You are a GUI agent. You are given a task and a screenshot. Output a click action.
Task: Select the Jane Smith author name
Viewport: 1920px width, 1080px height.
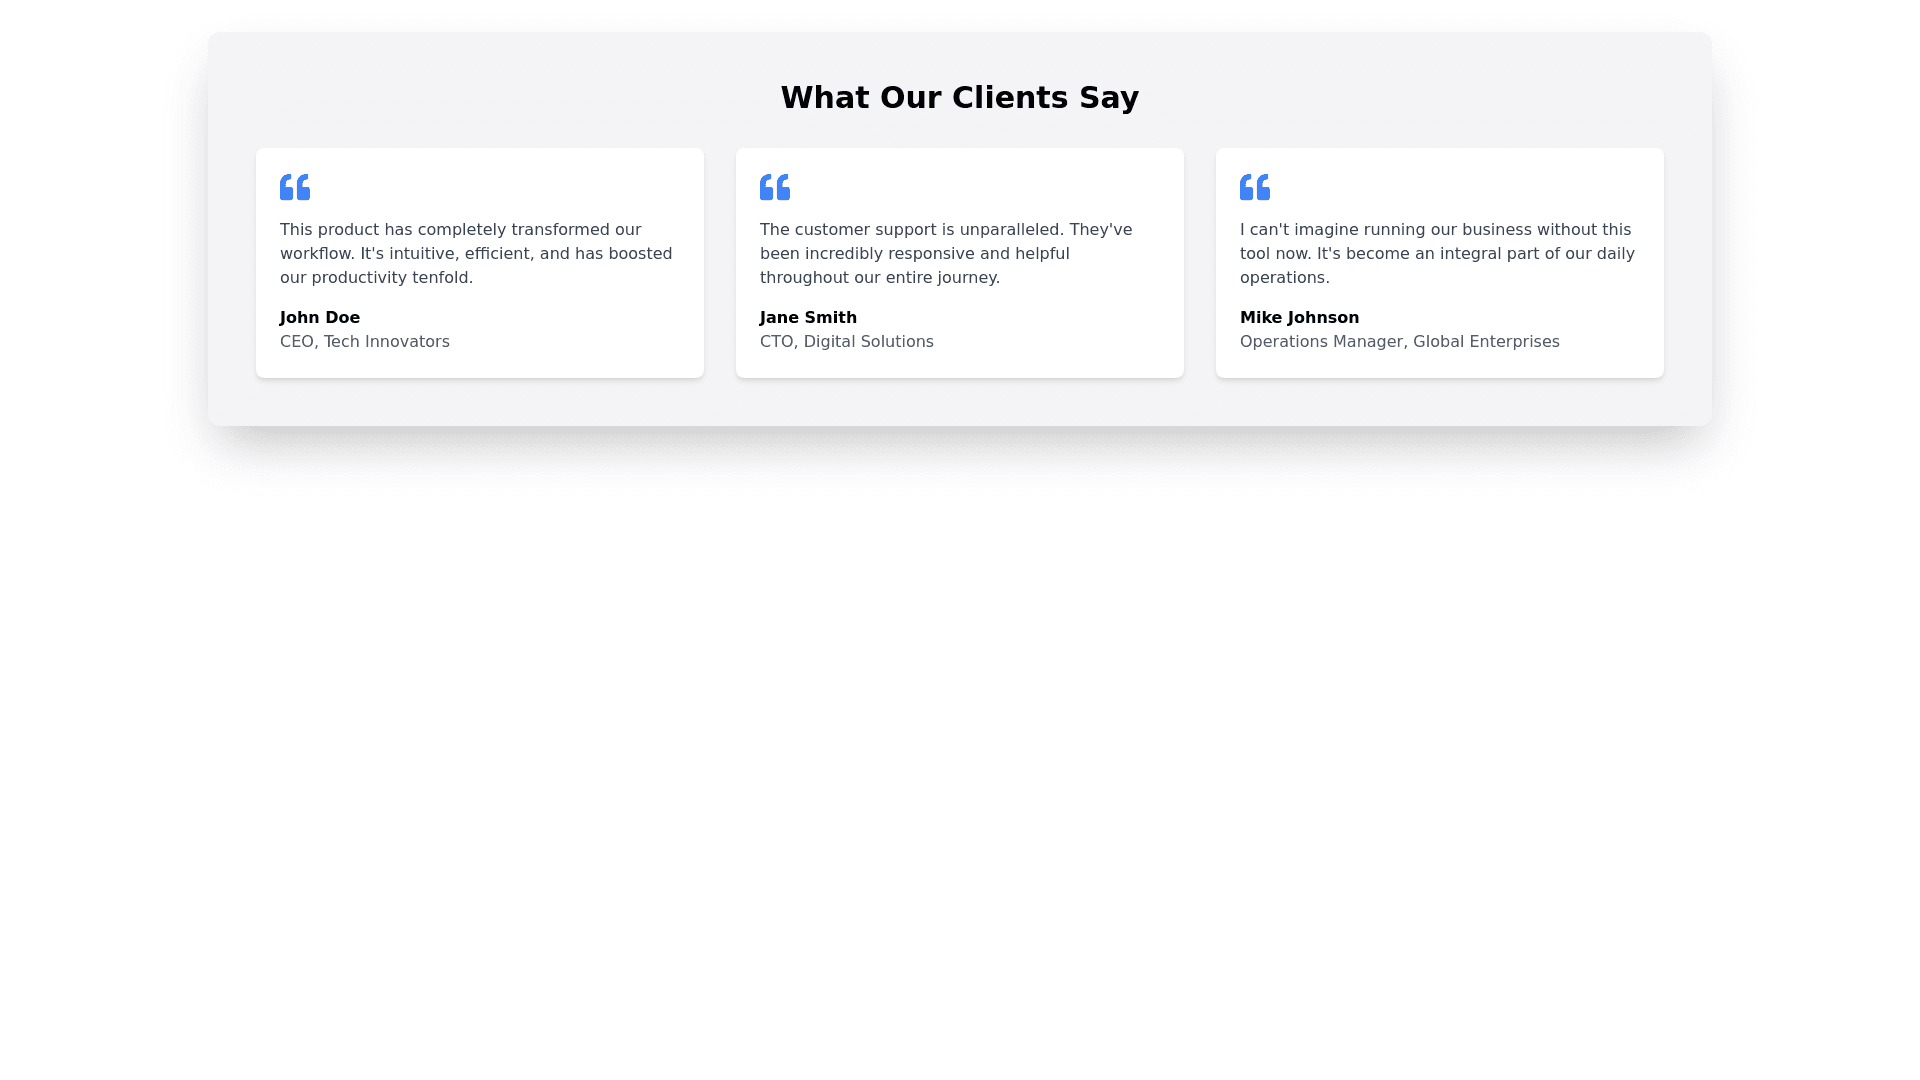pos(808,318)
